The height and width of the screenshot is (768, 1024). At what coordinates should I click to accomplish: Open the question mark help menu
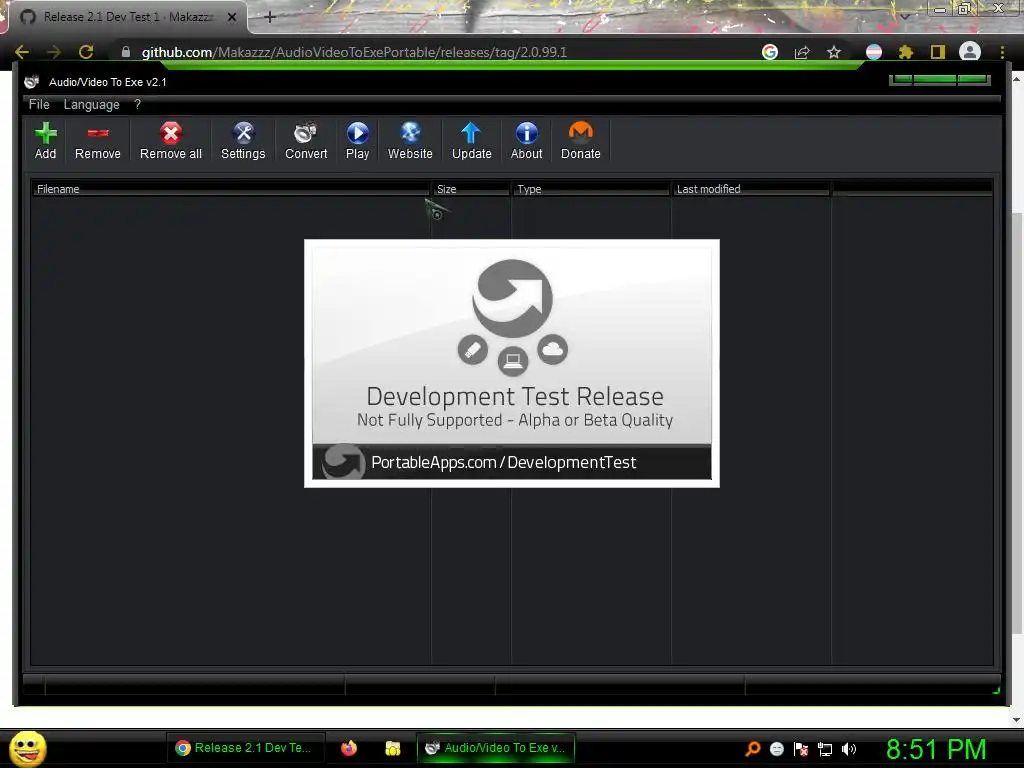pos(137,104)
